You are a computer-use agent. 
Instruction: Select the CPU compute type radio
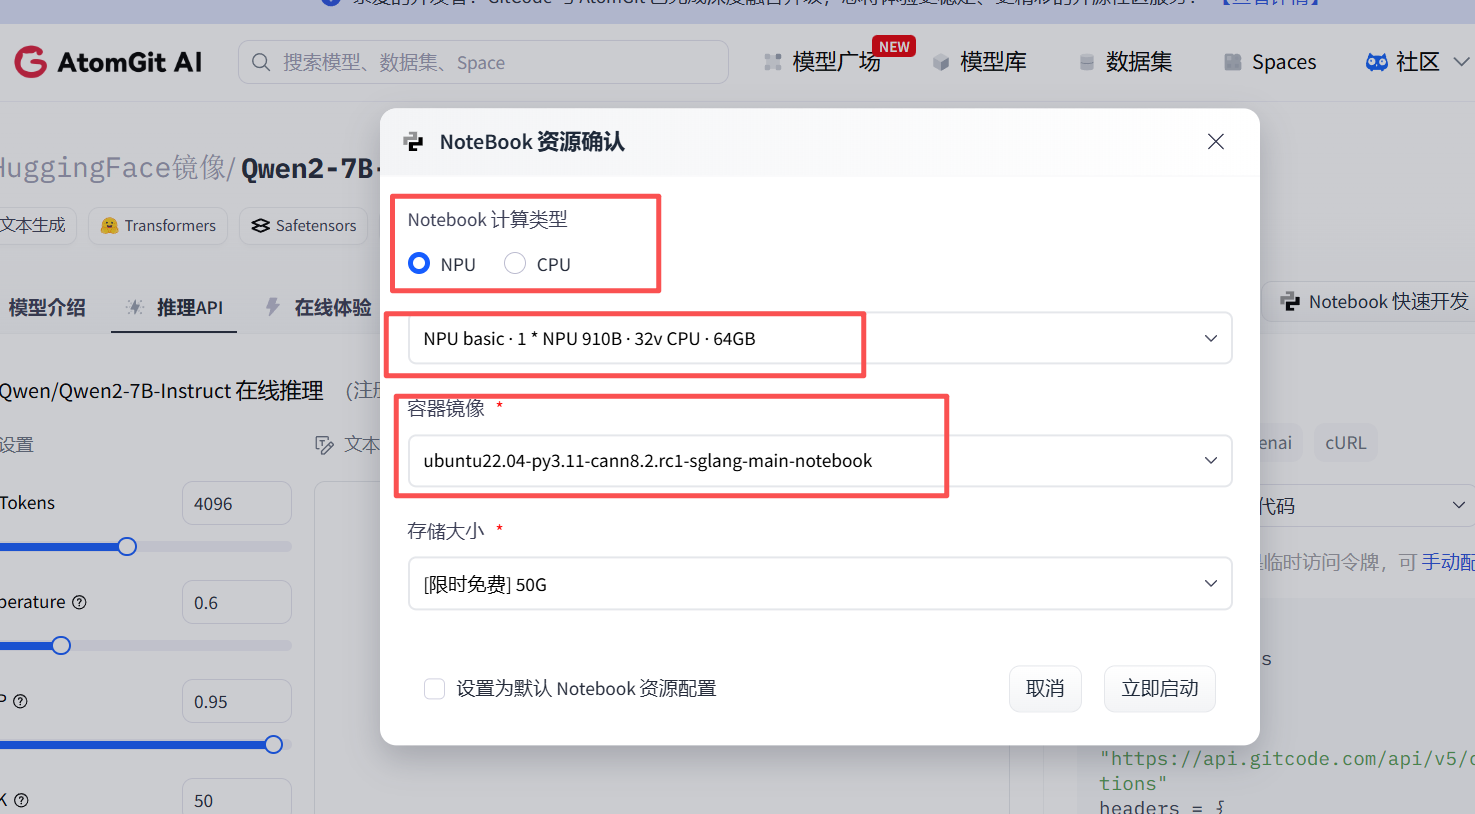click(515, 263)
